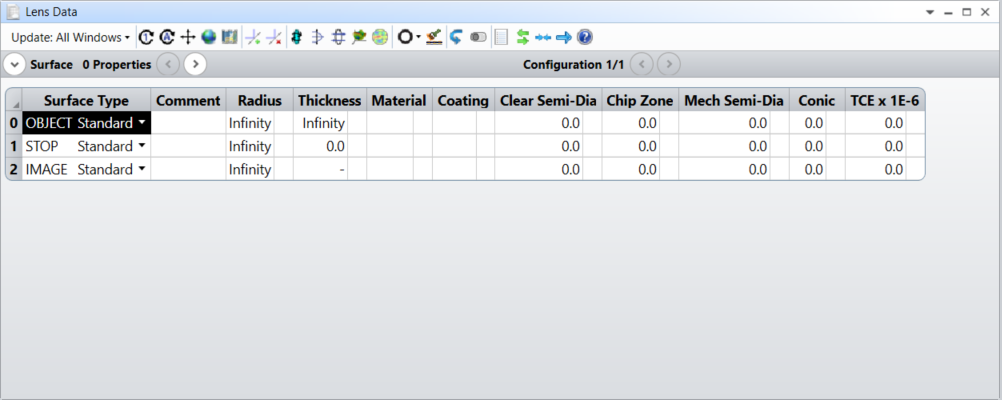1002x400 pixels.
Task: Click the Surface Type column header
Action: (x=86, y=100)
